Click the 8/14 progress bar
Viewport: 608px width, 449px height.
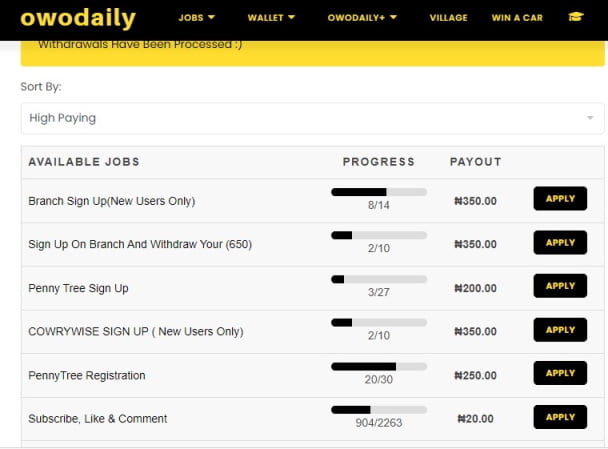[x=379, y=192]
